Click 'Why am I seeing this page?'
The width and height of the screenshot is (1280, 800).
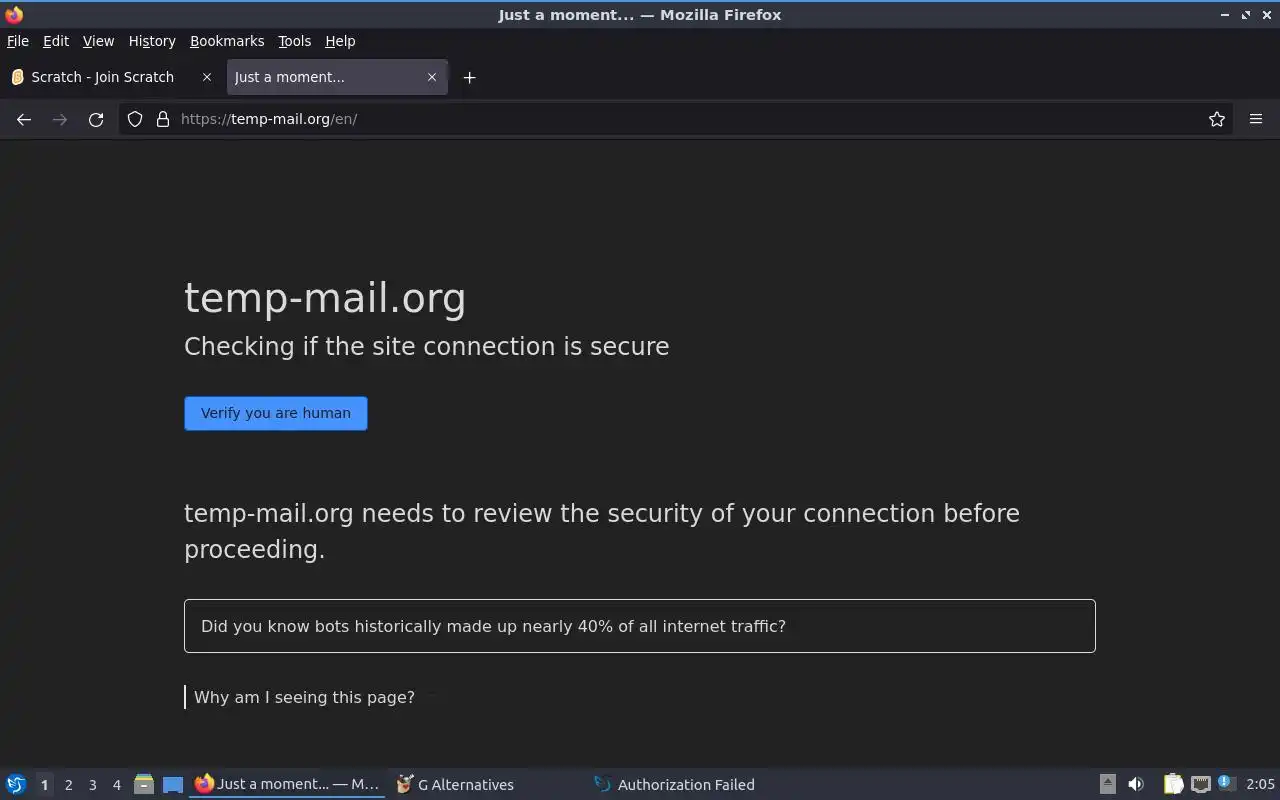[304, 697]
